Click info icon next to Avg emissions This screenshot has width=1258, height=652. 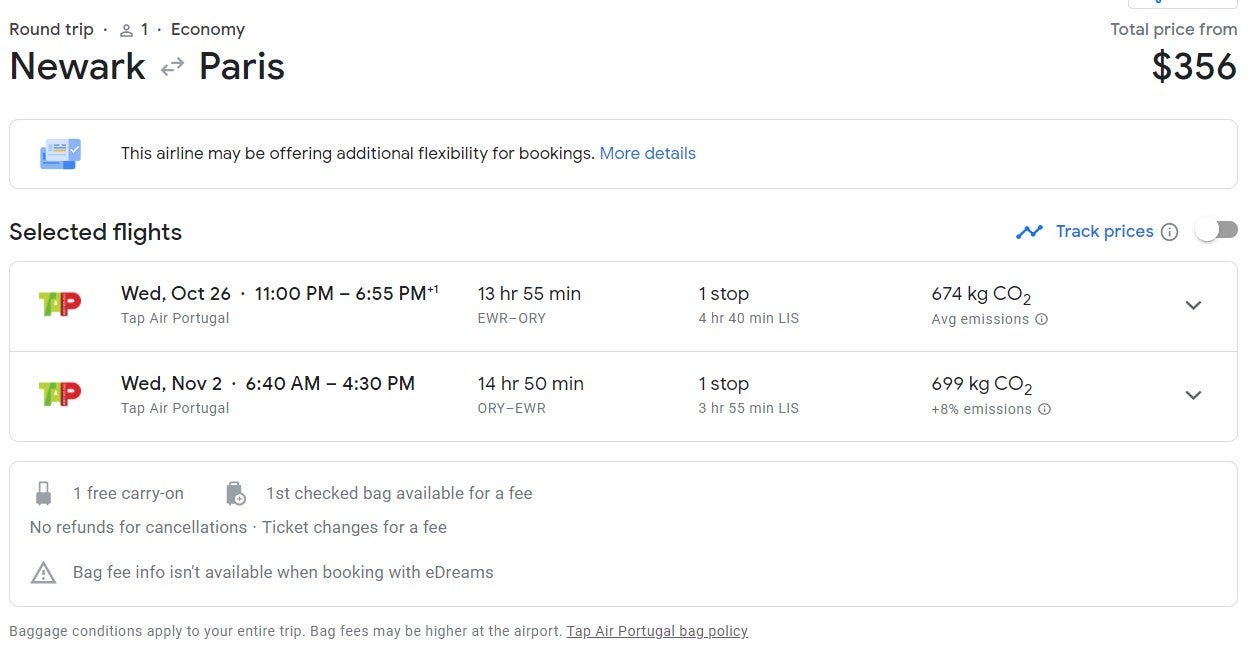[x=1041, y=320]
